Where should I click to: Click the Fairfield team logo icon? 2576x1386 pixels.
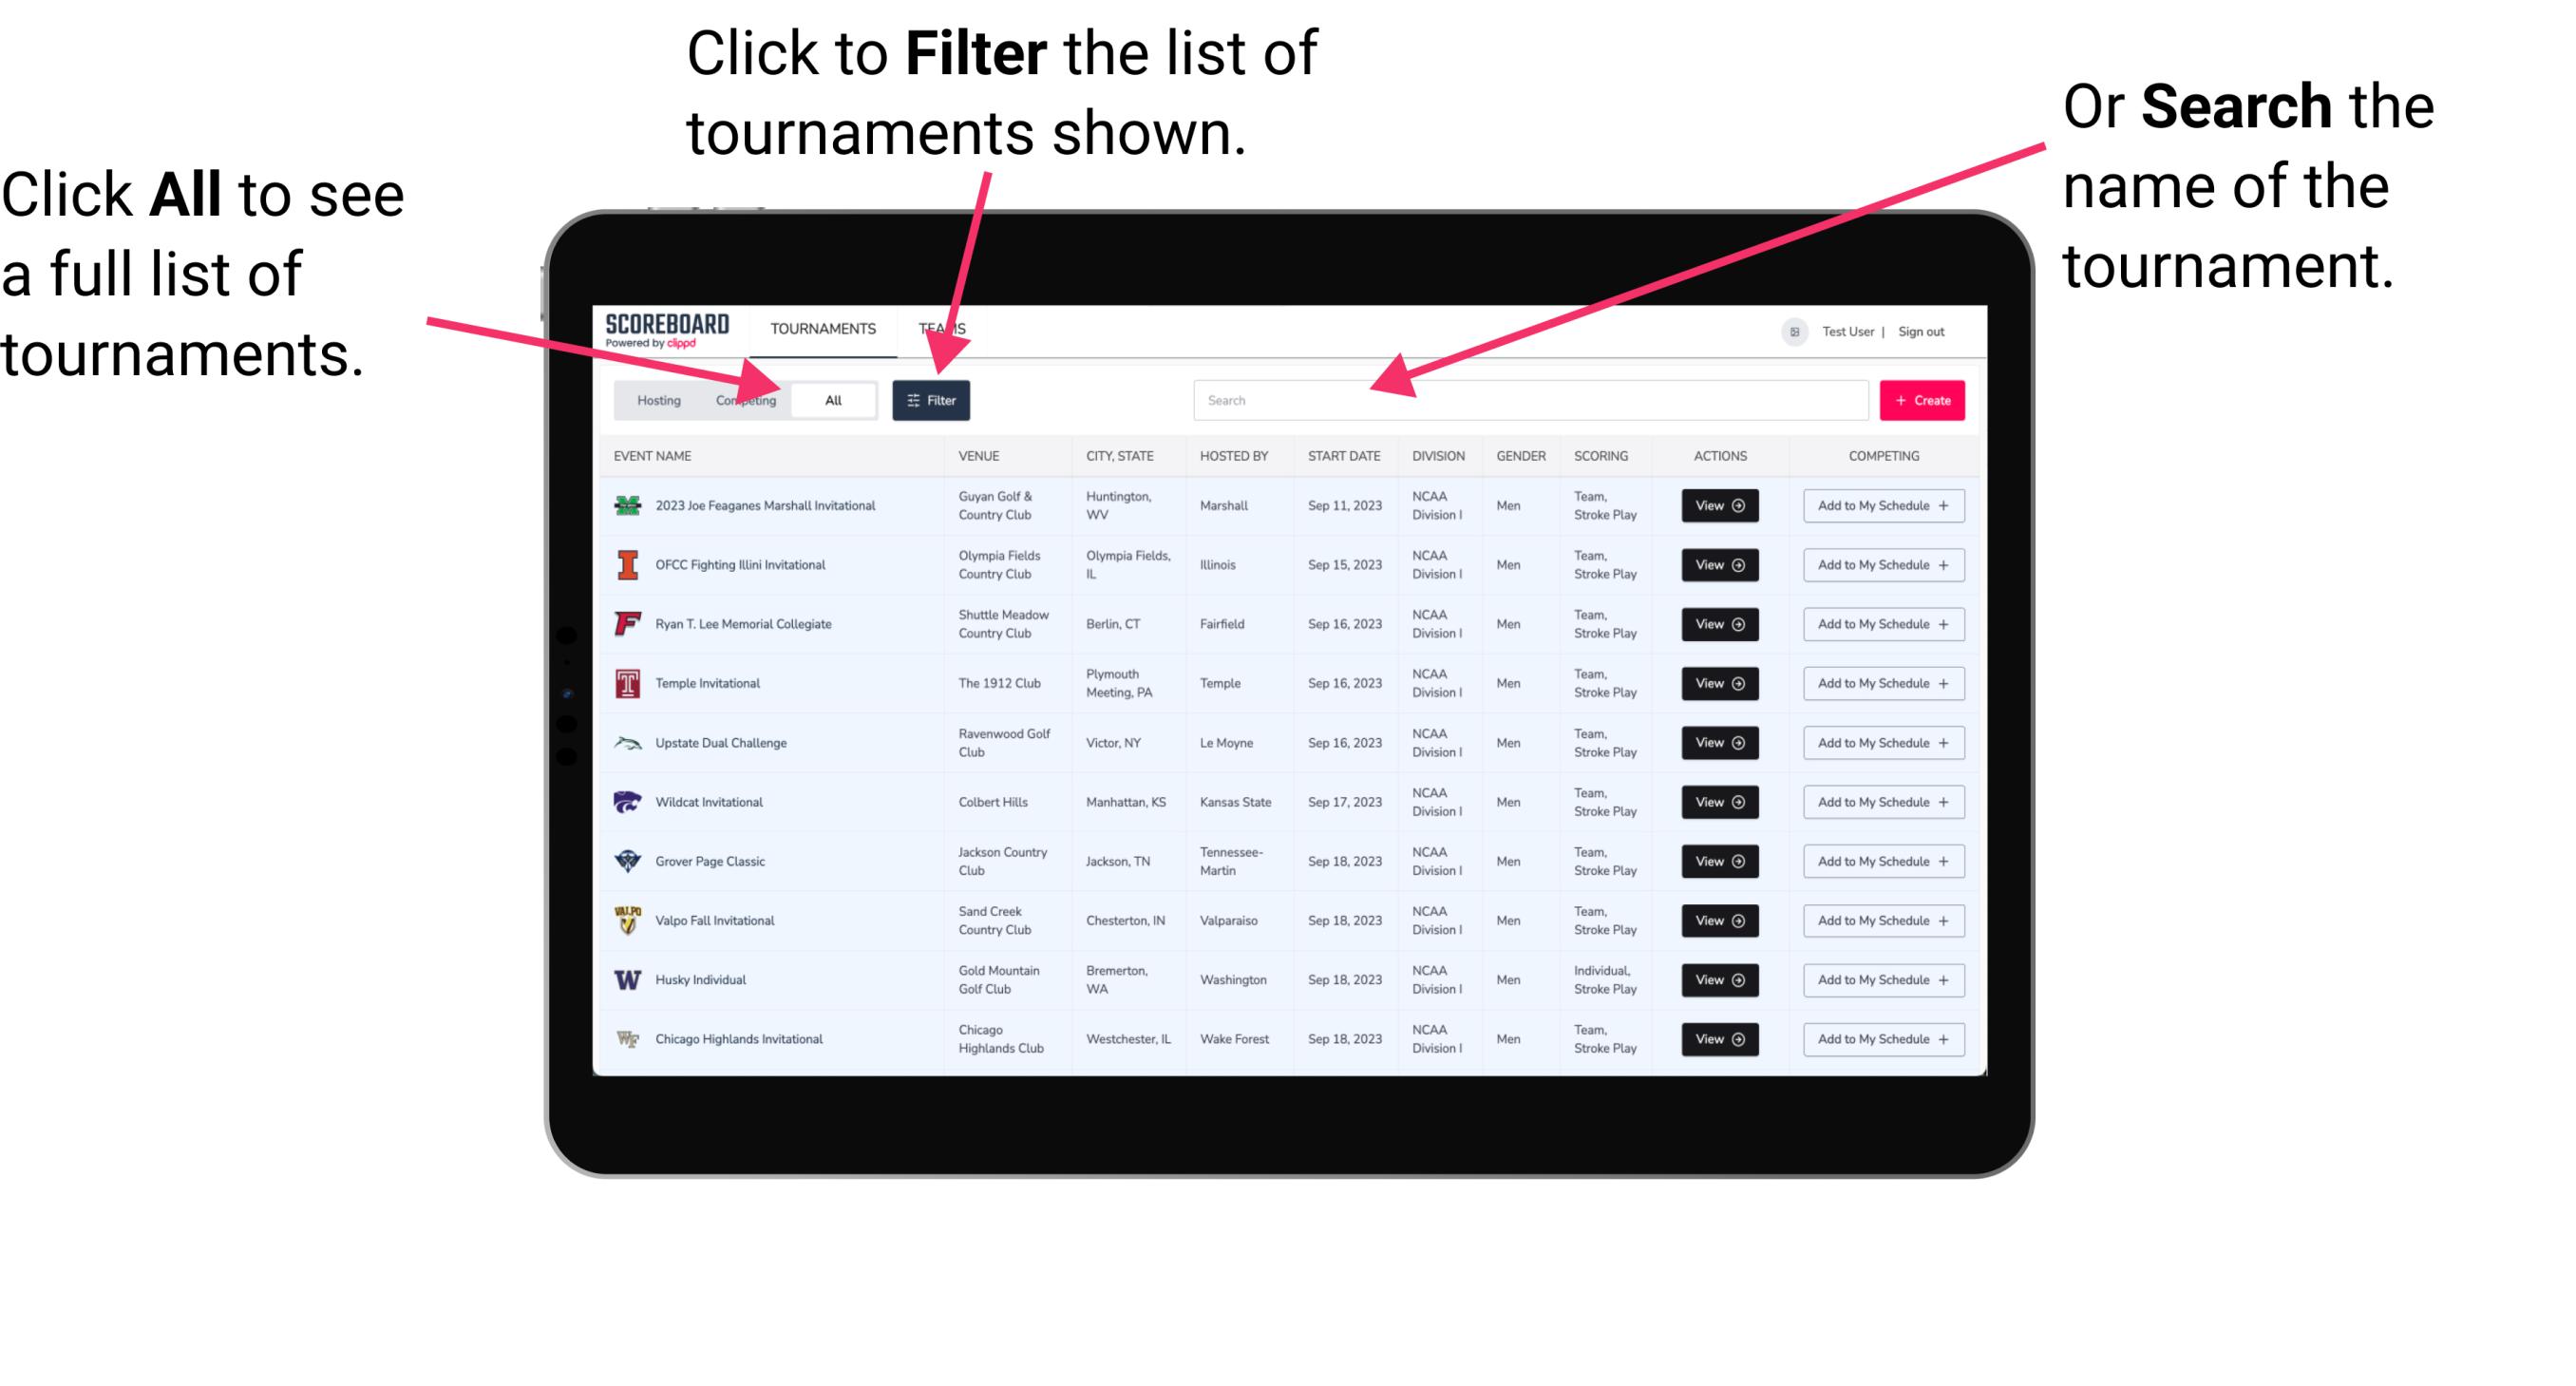[x=626, y=623]
